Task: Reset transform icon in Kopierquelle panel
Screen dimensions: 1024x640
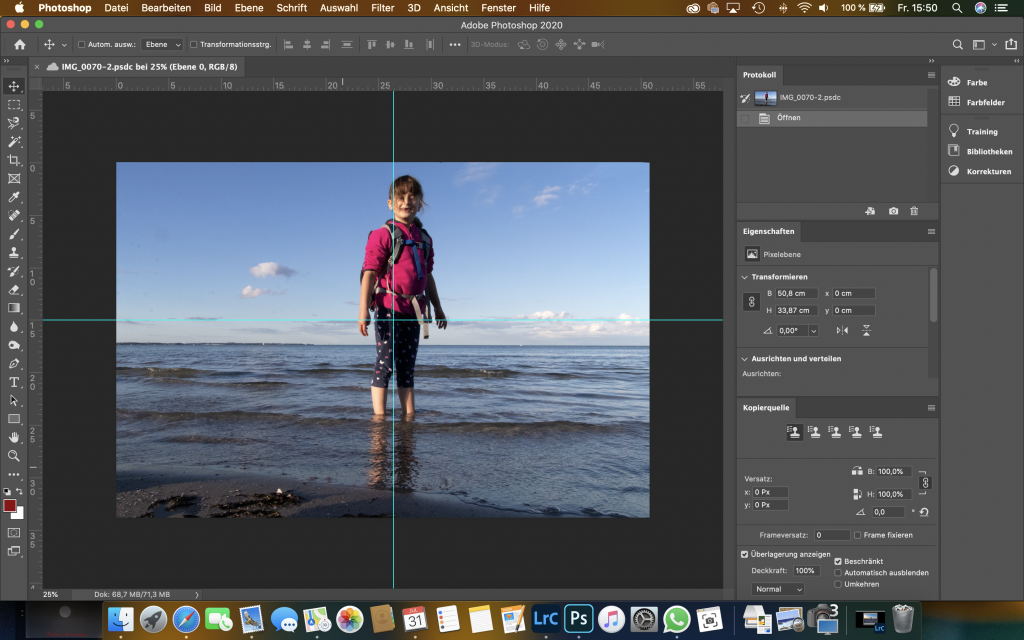Action: [923, 511]
